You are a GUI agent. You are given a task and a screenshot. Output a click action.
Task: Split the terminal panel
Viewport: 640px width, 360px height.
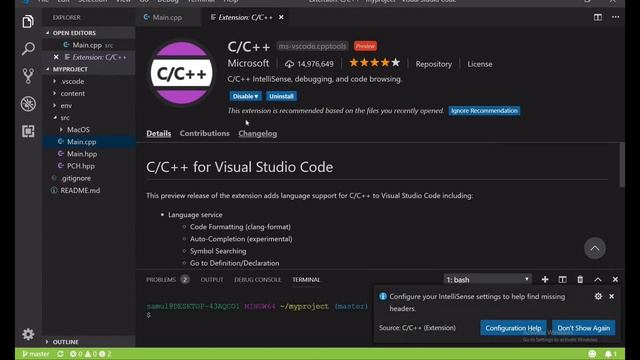click(x=562, y=280)
